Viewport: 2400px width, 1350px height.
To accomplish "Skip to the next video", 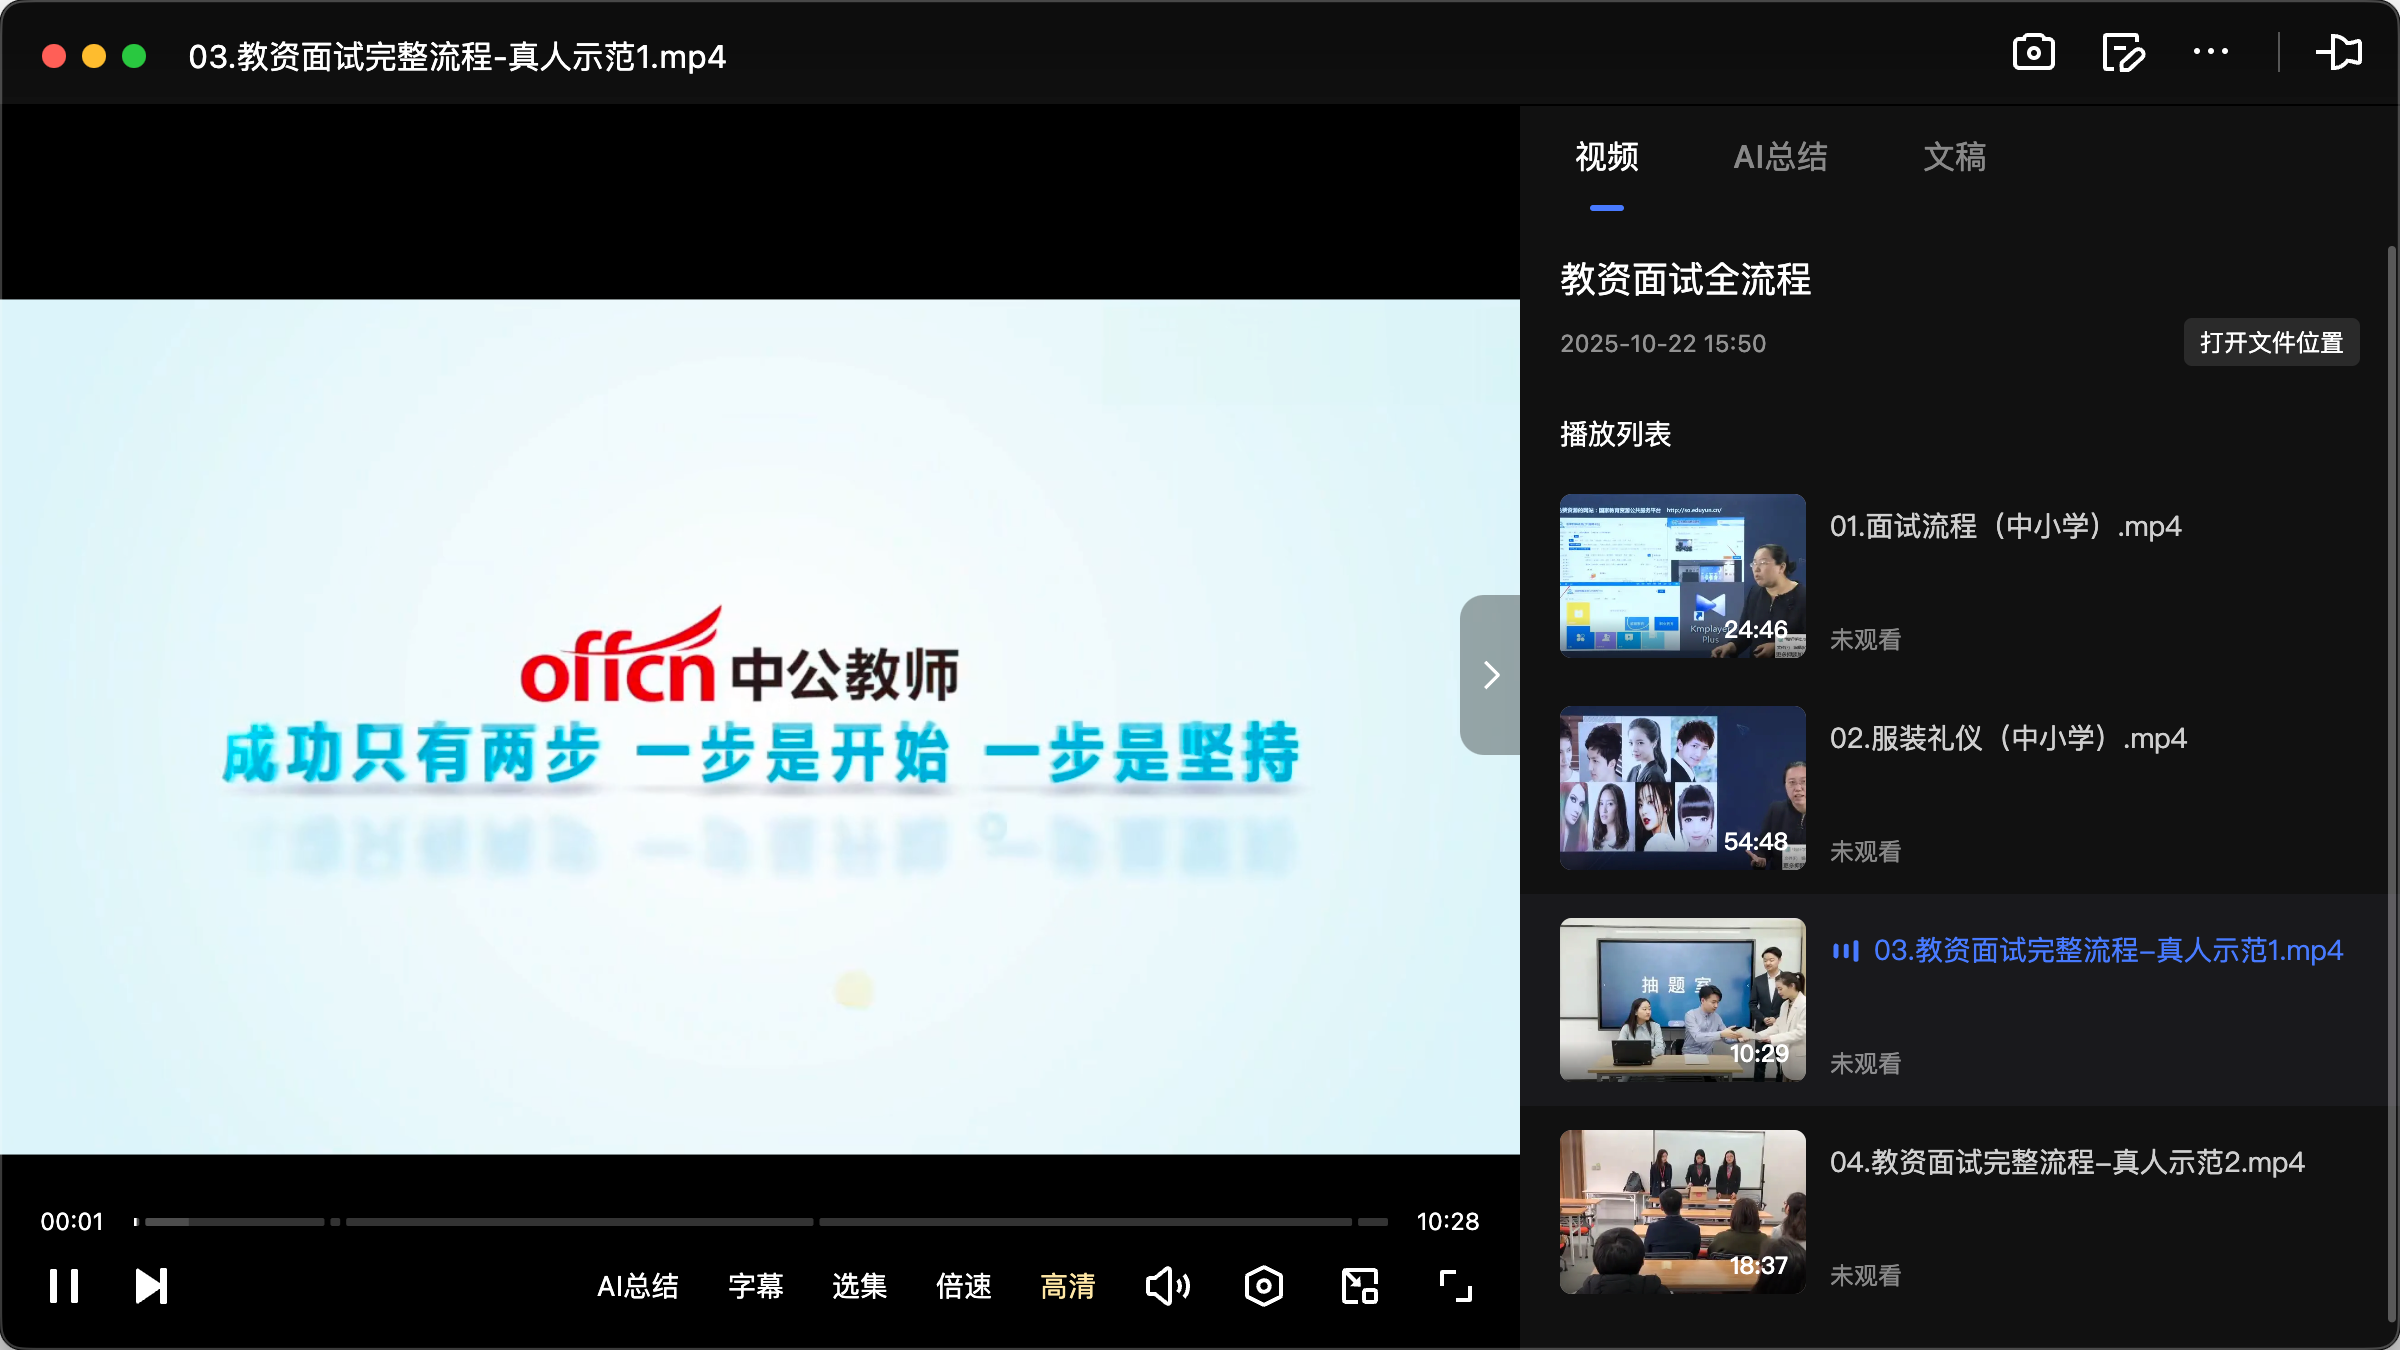I will [149, 1286].
